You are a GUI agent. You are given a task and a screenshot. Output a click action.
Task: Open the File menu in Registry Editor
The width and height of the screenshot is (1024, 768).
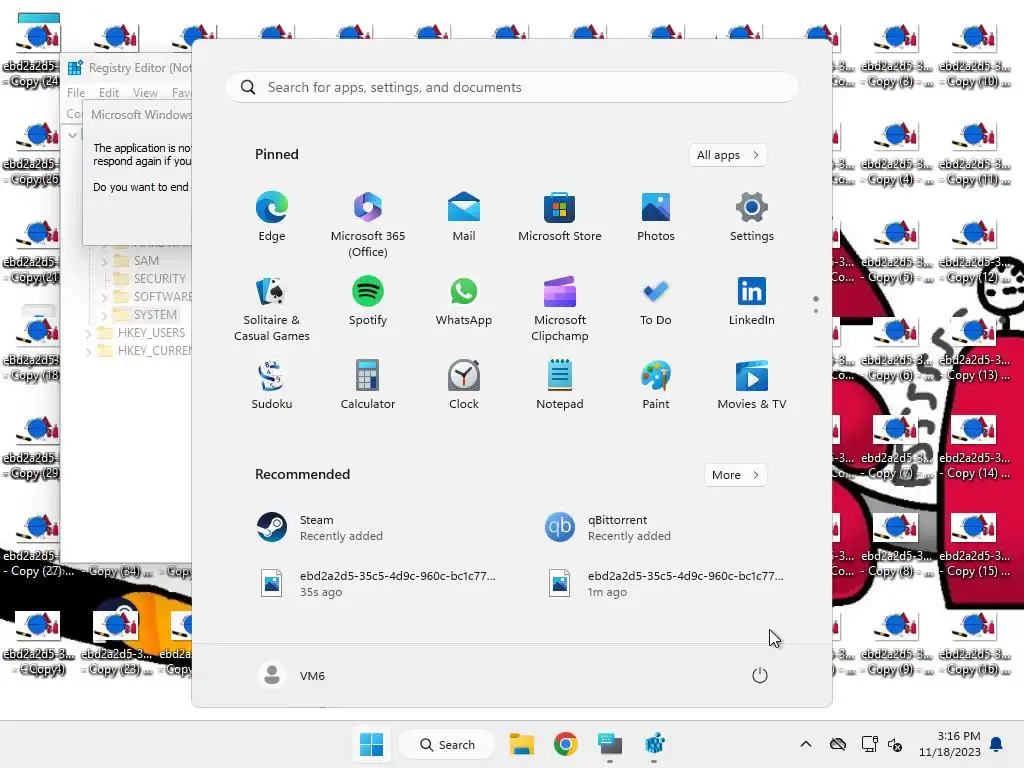pyautogui.click(x=76, y=93)
